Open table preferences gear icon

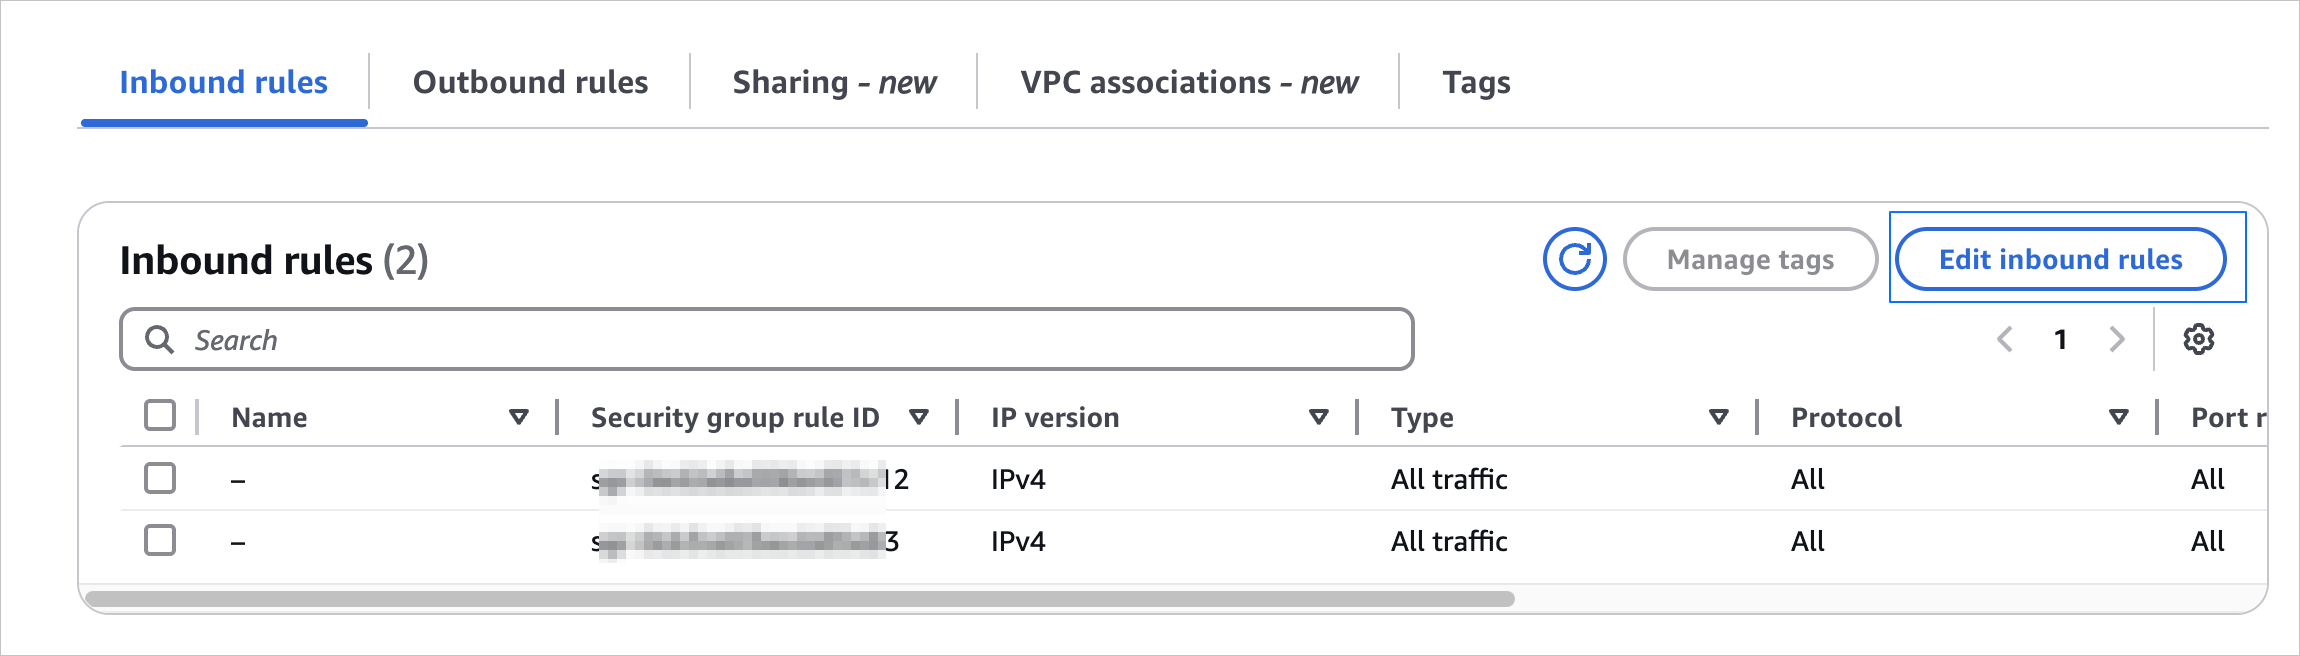(2198, 340)
